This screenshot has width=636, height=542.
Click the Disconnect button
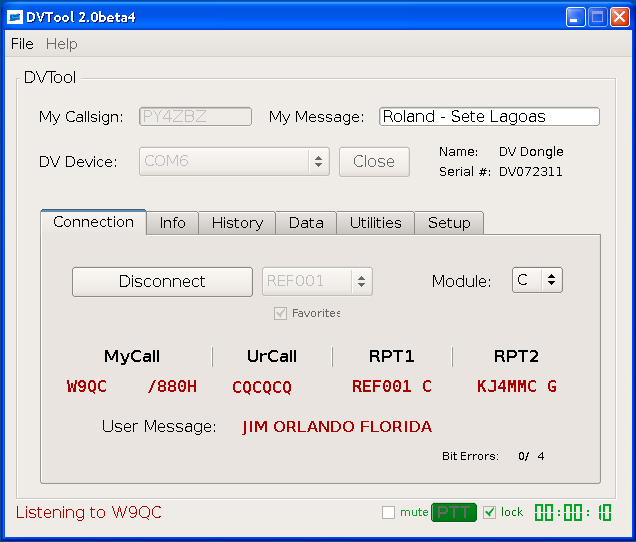pos(162,282)
